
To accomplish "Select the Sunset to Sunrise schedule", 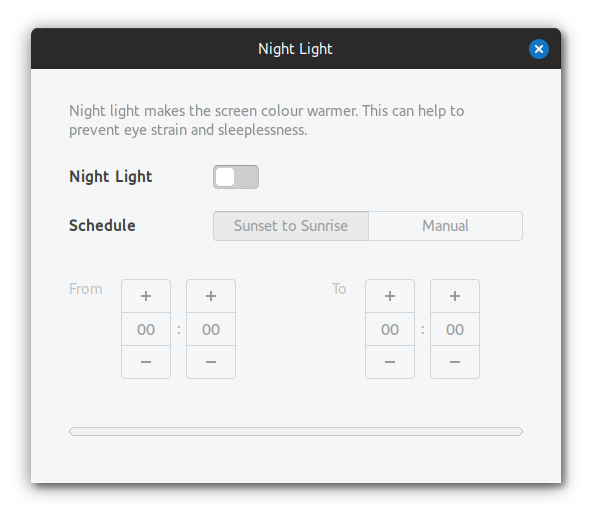I will click(291, 226).
